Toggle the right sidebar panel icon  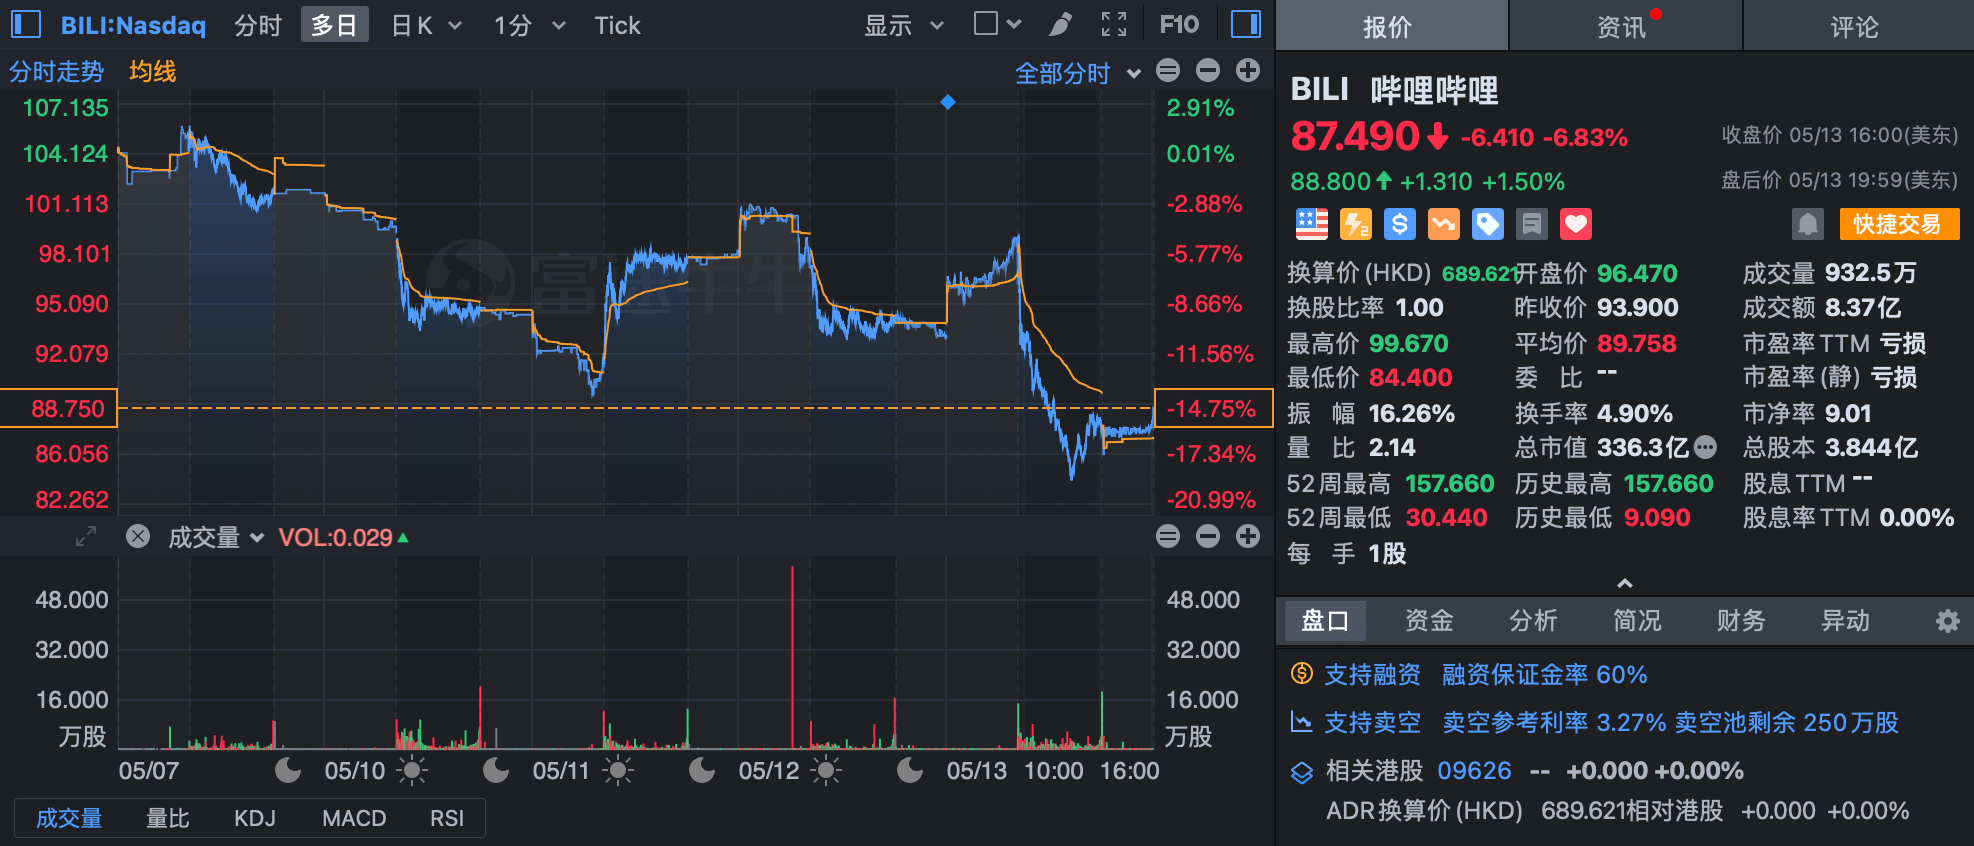point(1246,24)
